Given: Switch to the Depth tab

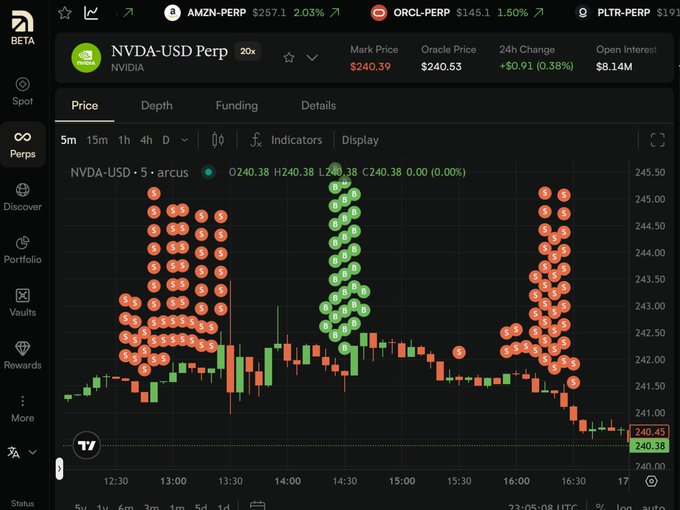Looking at the screenshot, I should point(157,105).
